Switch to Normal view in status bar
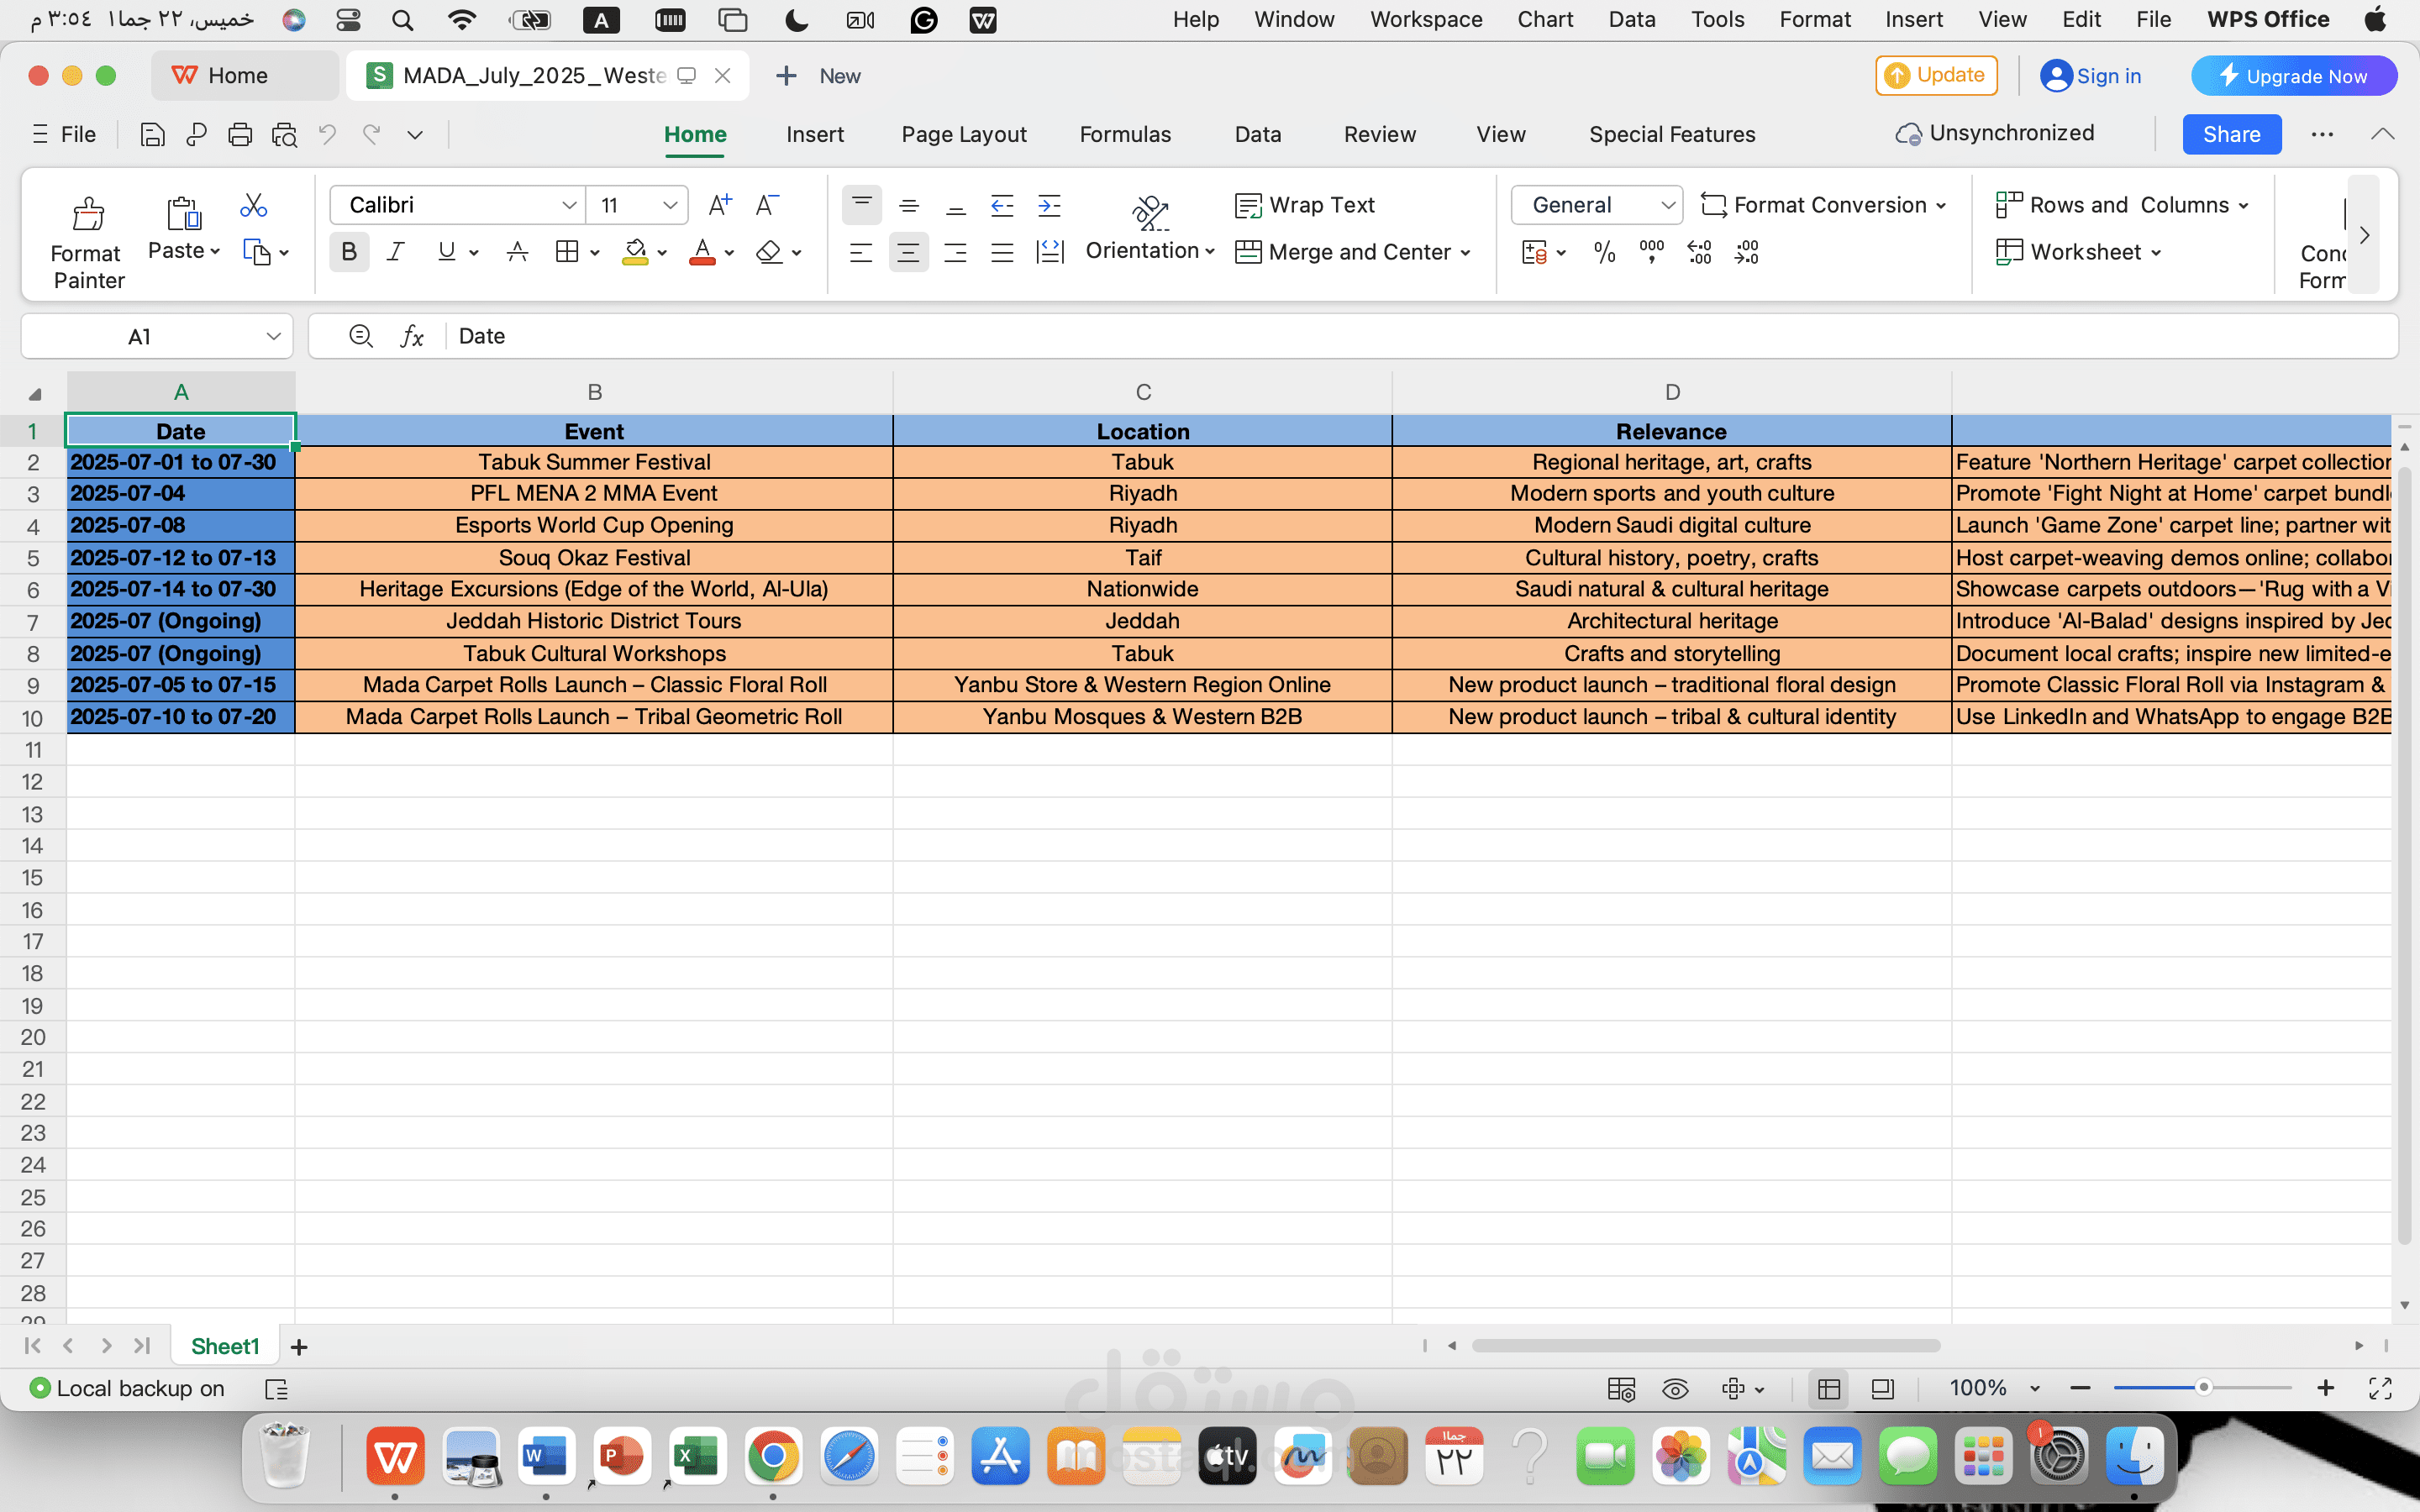 coord(1829,1389)
